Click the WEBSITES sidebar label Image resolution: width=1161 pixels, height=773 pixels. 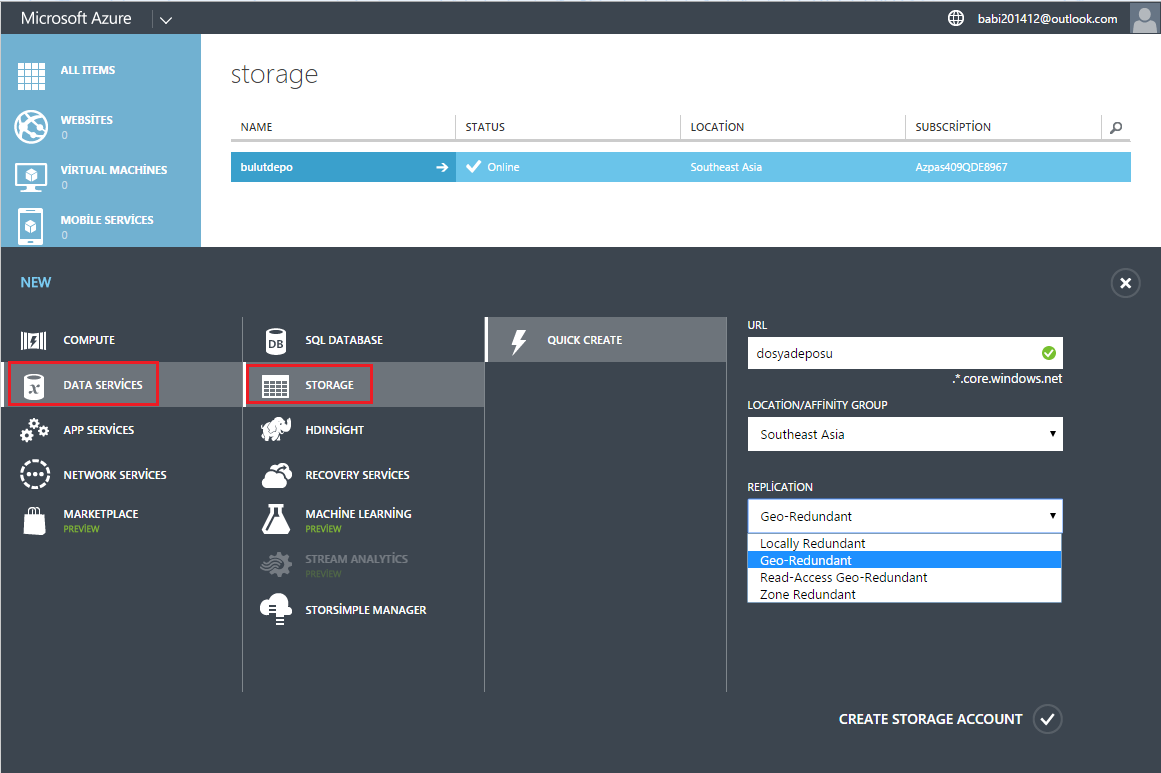[x=87, y=120]
